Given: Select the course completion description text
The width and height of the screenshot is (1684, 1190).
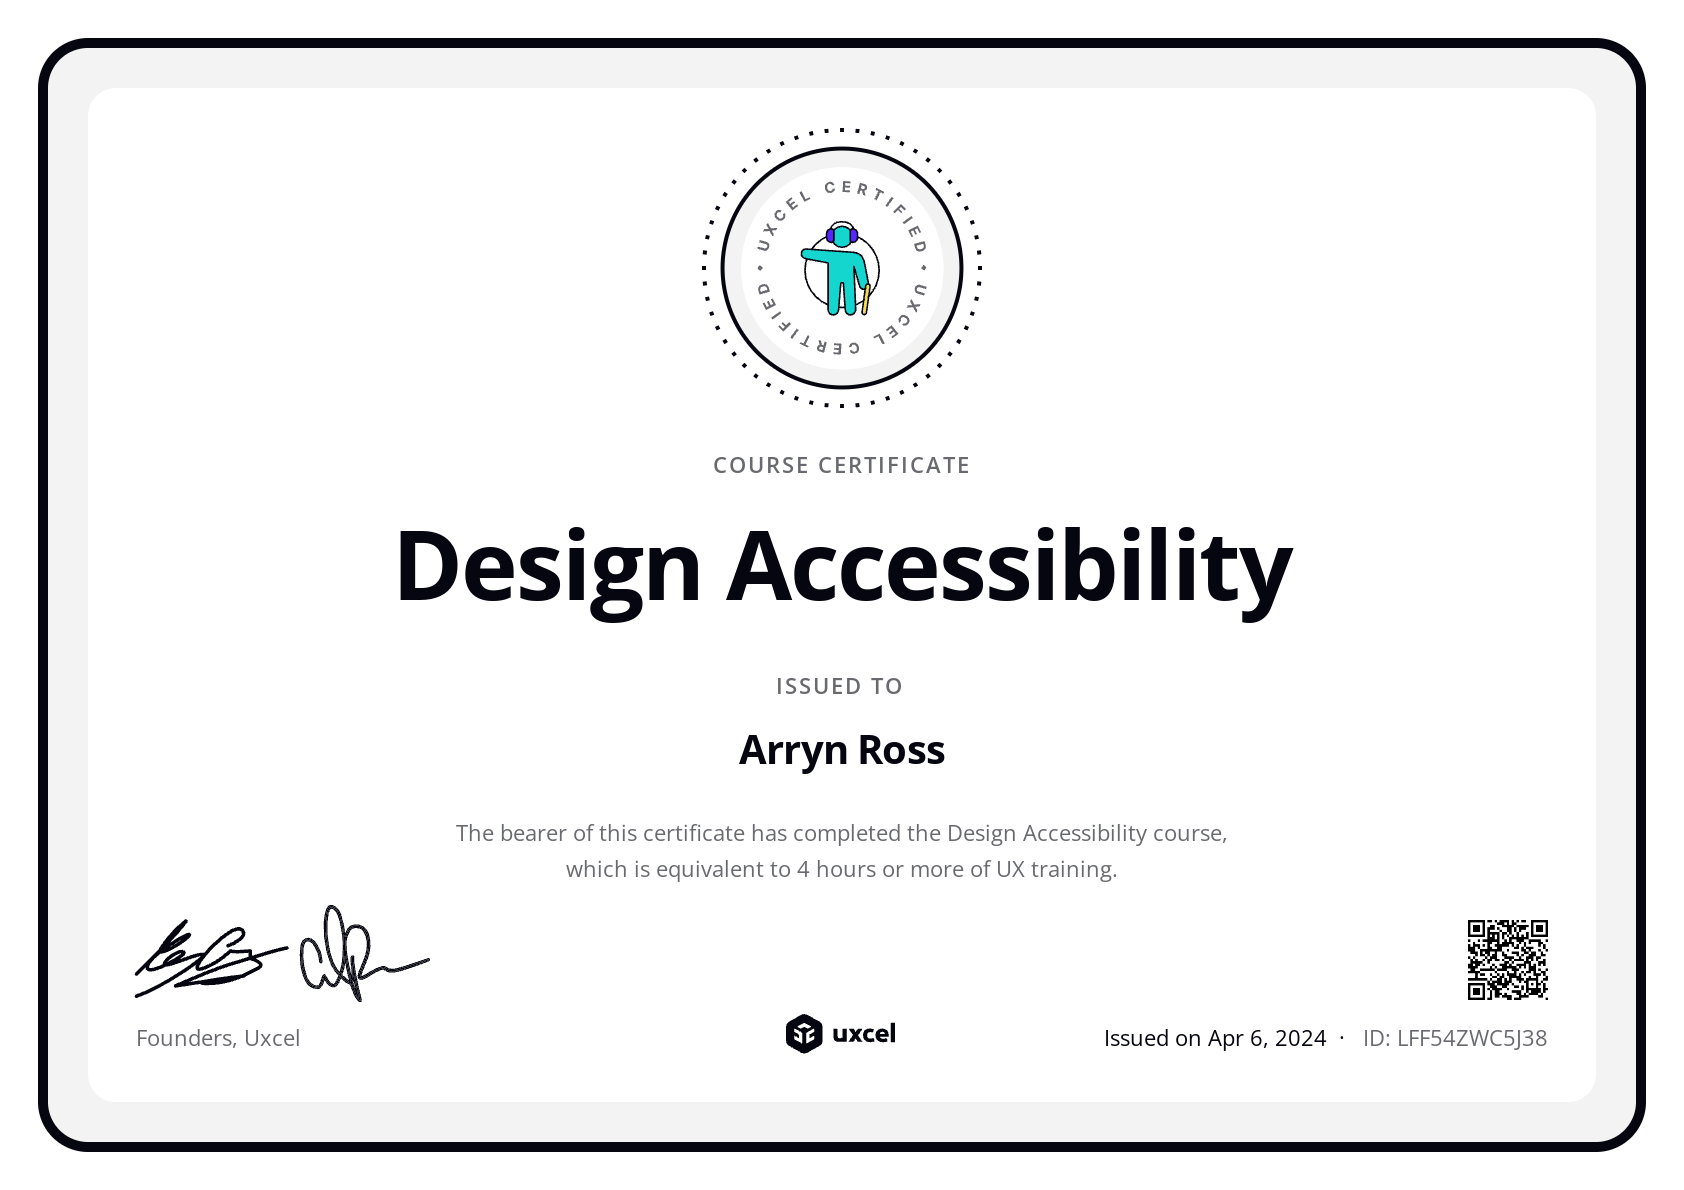Looking at the screenshot, I should 842,850.
